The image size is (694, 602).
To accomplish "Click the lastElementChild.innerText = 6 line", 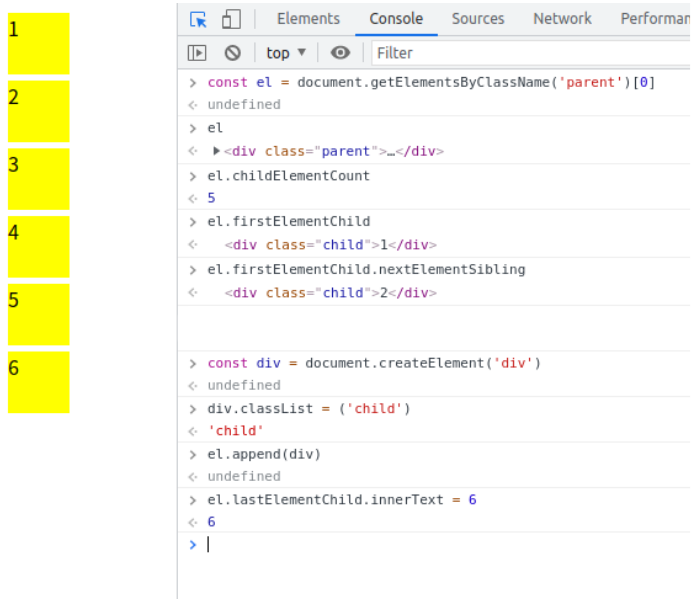I will (x=342, y=500).
